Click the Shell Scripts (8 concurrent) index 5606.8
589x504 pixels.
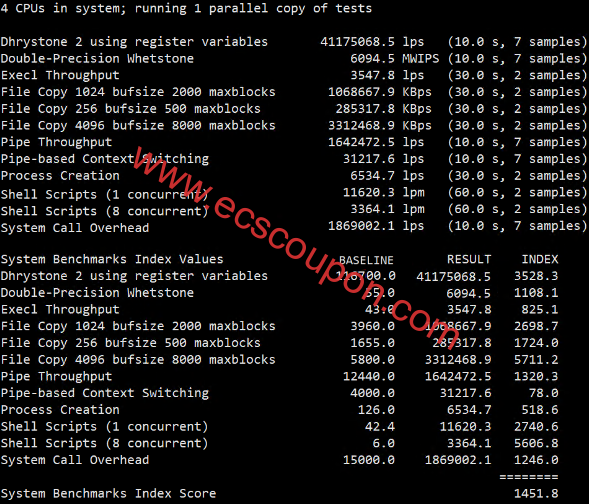click(x=536, y=443)
